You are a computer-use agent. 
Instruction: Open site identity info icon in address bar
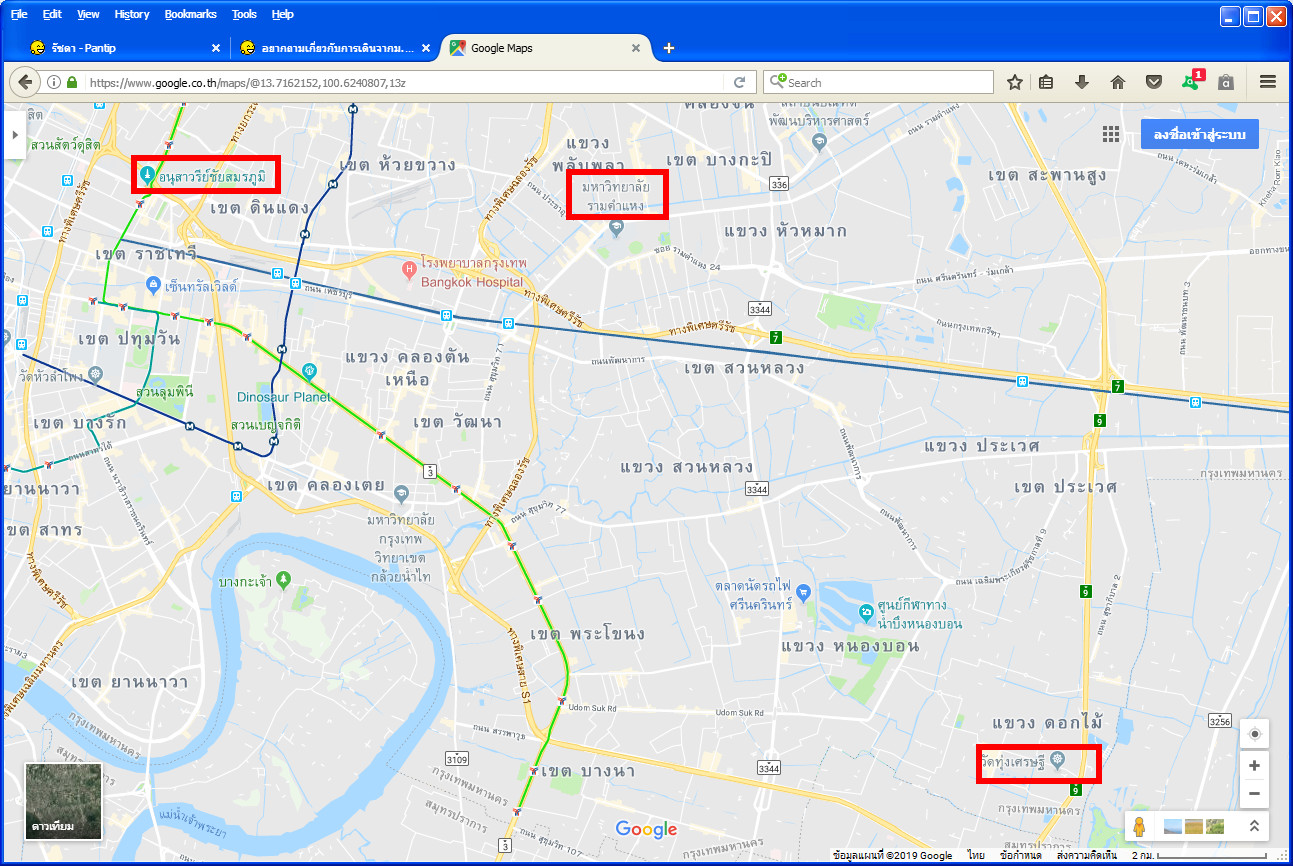[x=54, y=83]
